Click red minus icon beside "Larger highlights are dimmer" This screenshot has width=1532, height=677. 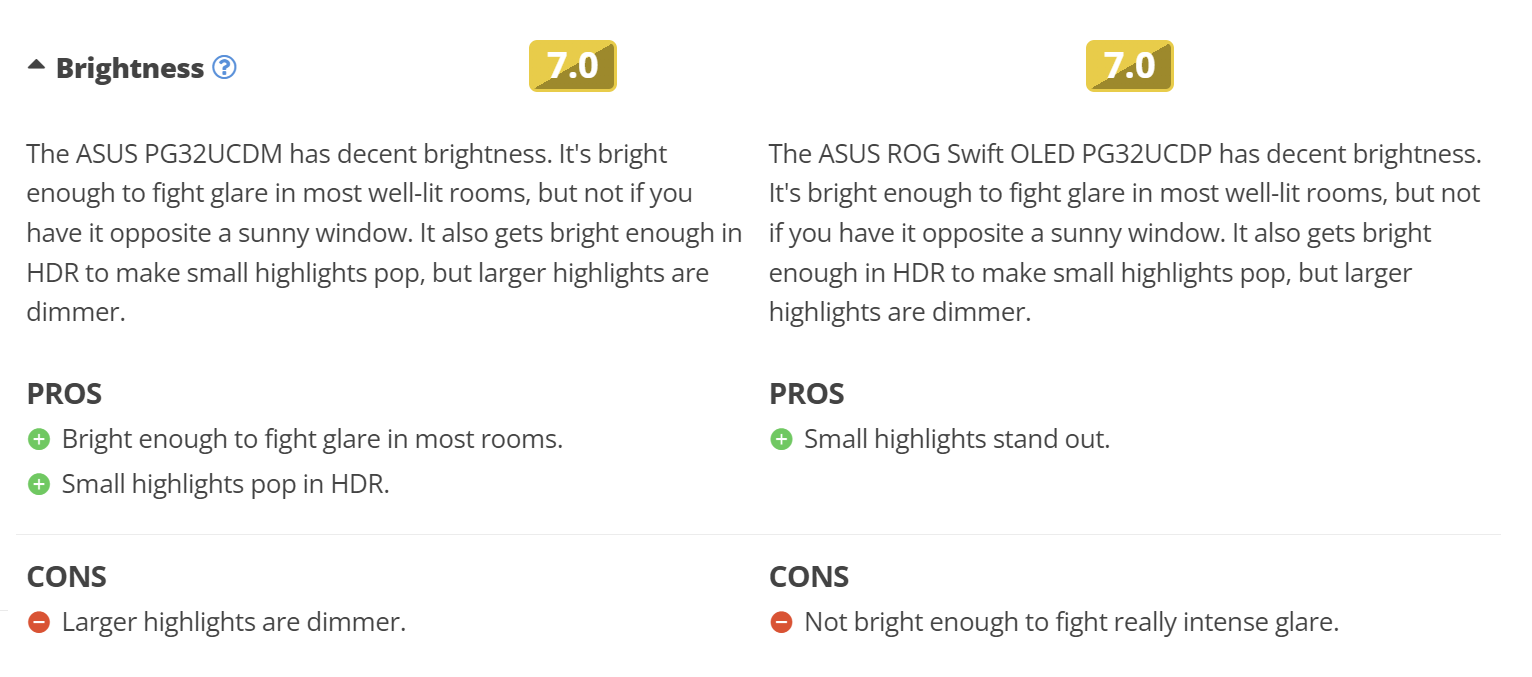(x=39, y=622)
